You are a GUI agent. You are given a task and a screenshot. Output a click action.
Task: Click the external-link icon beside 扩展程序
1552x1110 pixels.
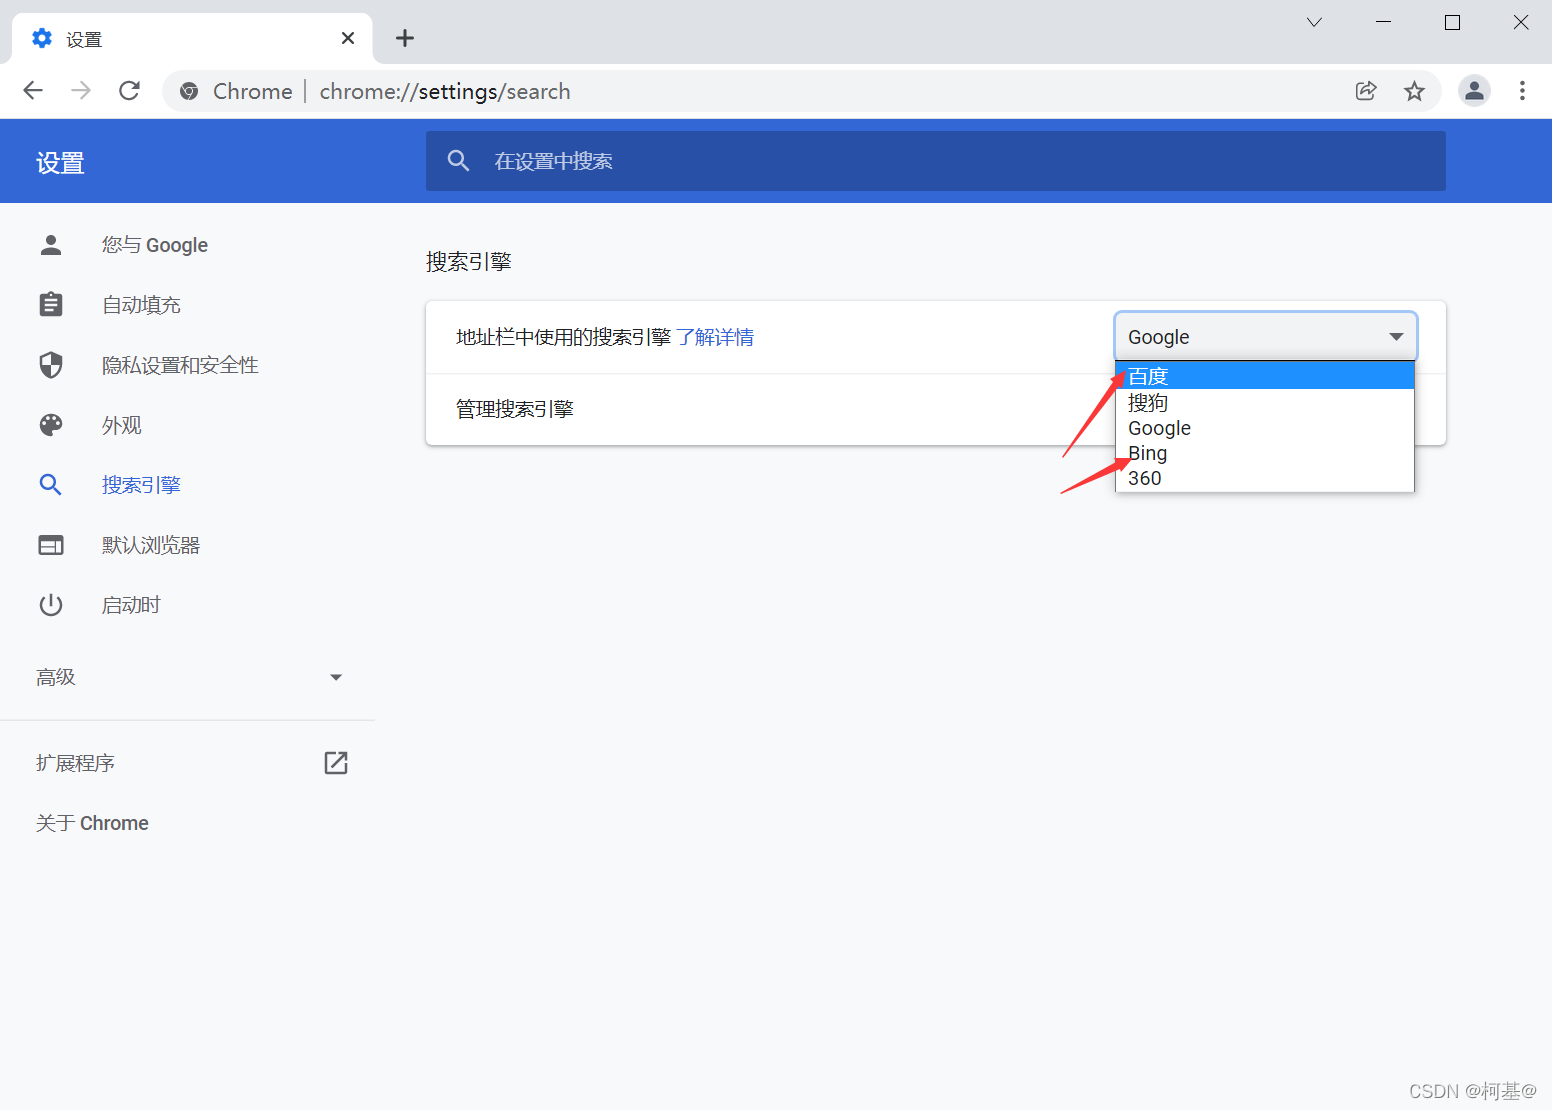pos(336,763)
